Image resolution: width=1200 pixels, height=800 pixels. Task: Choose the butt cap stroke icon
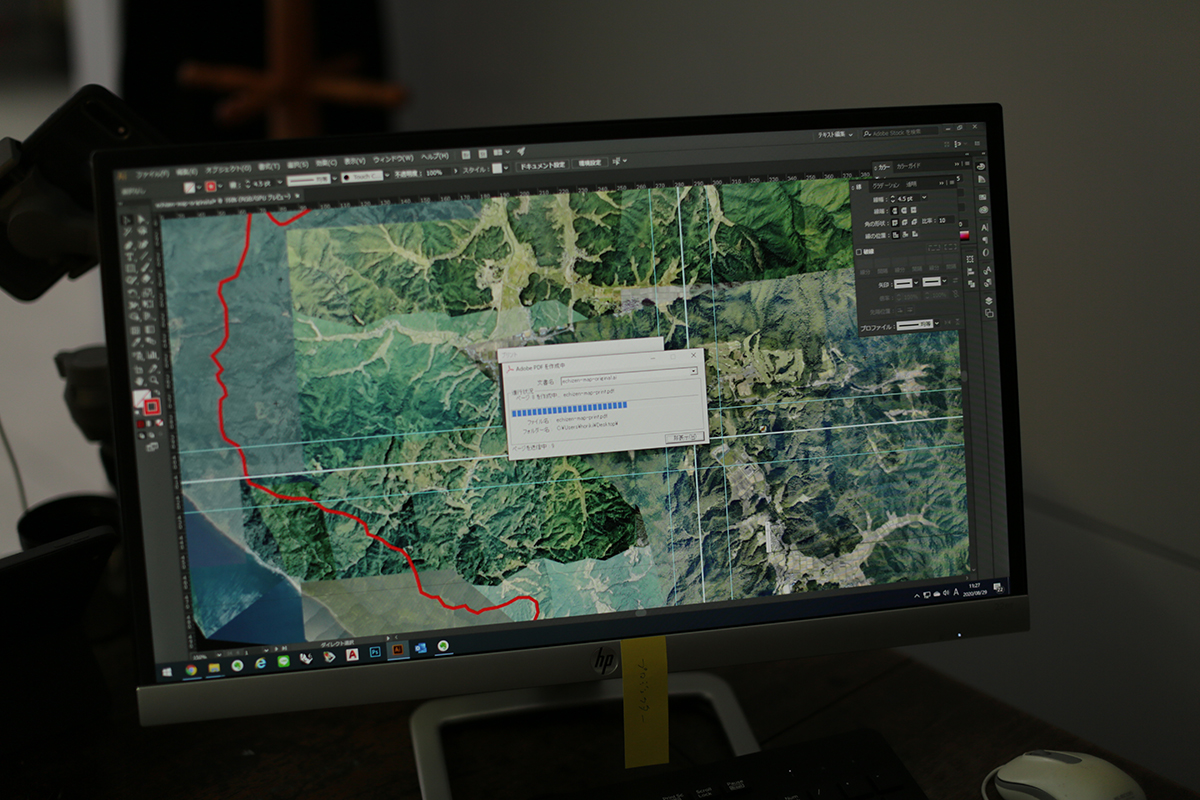pos(894,210)
